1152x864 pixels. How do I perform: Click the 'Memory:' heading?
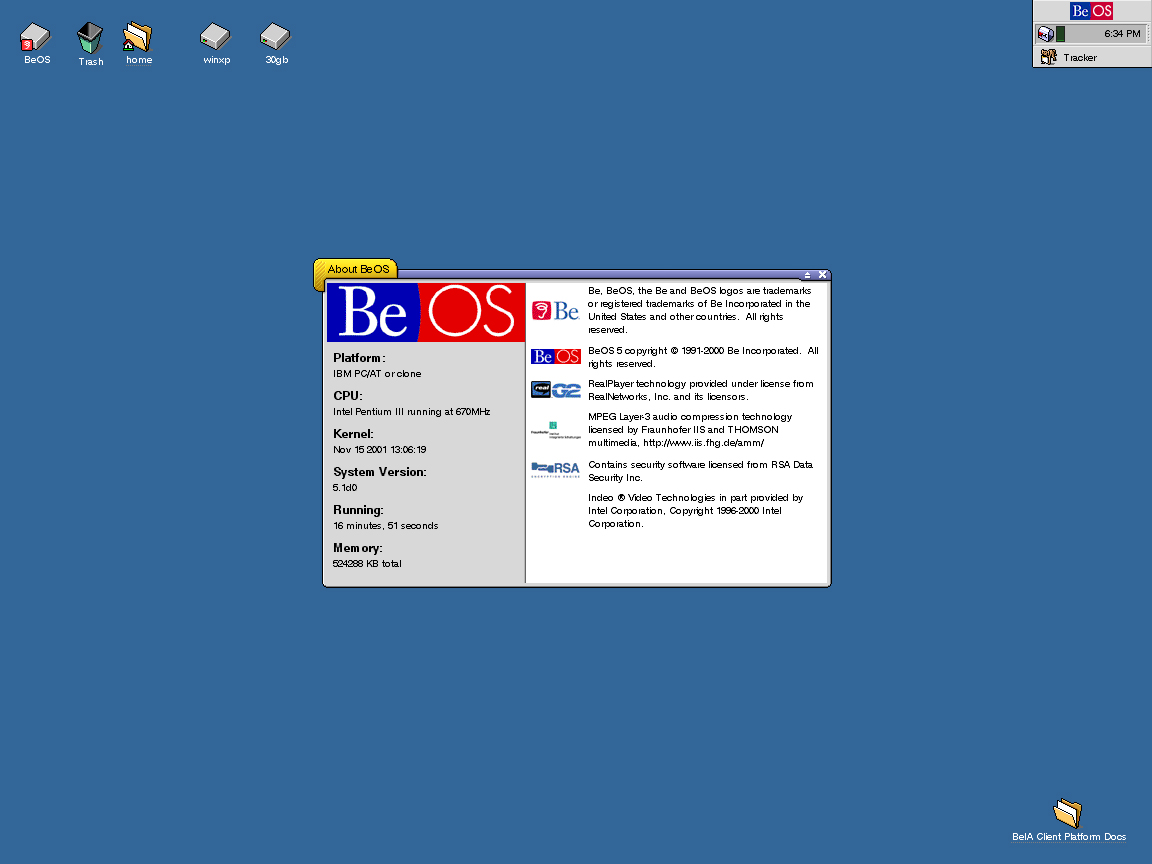click(358, 548)
